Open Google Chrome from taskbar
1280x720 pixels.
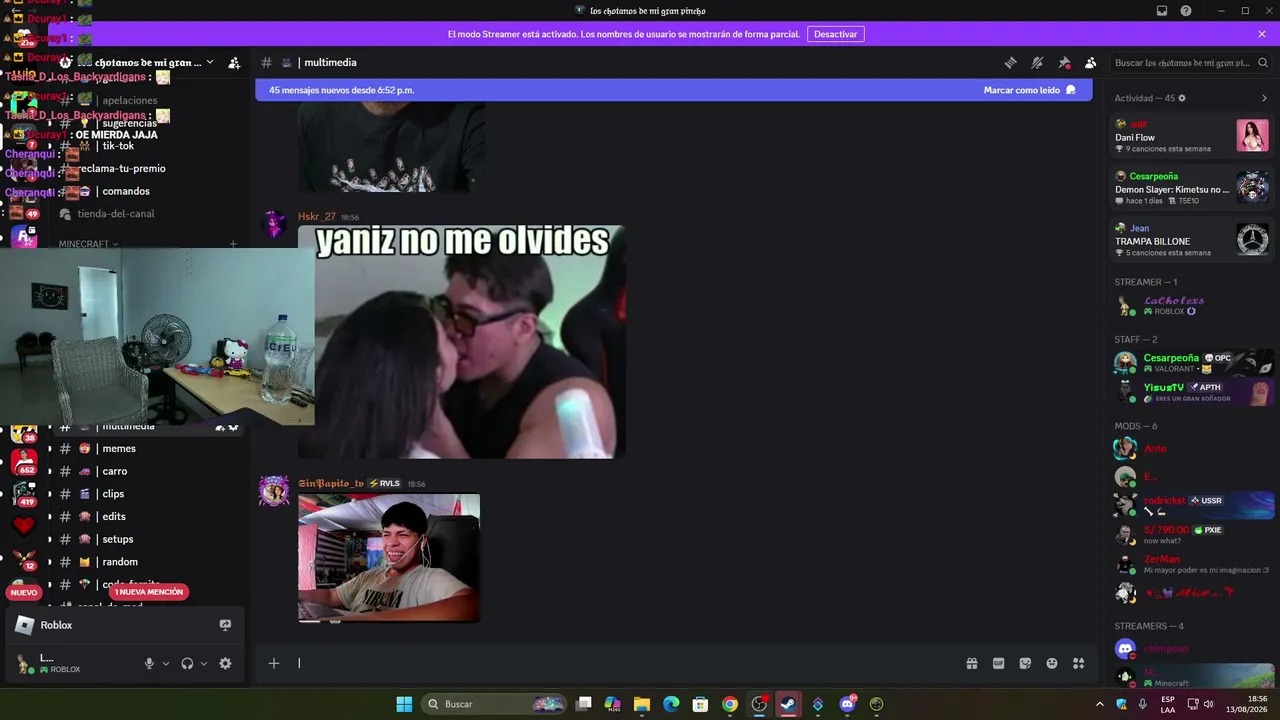[730, 704]
